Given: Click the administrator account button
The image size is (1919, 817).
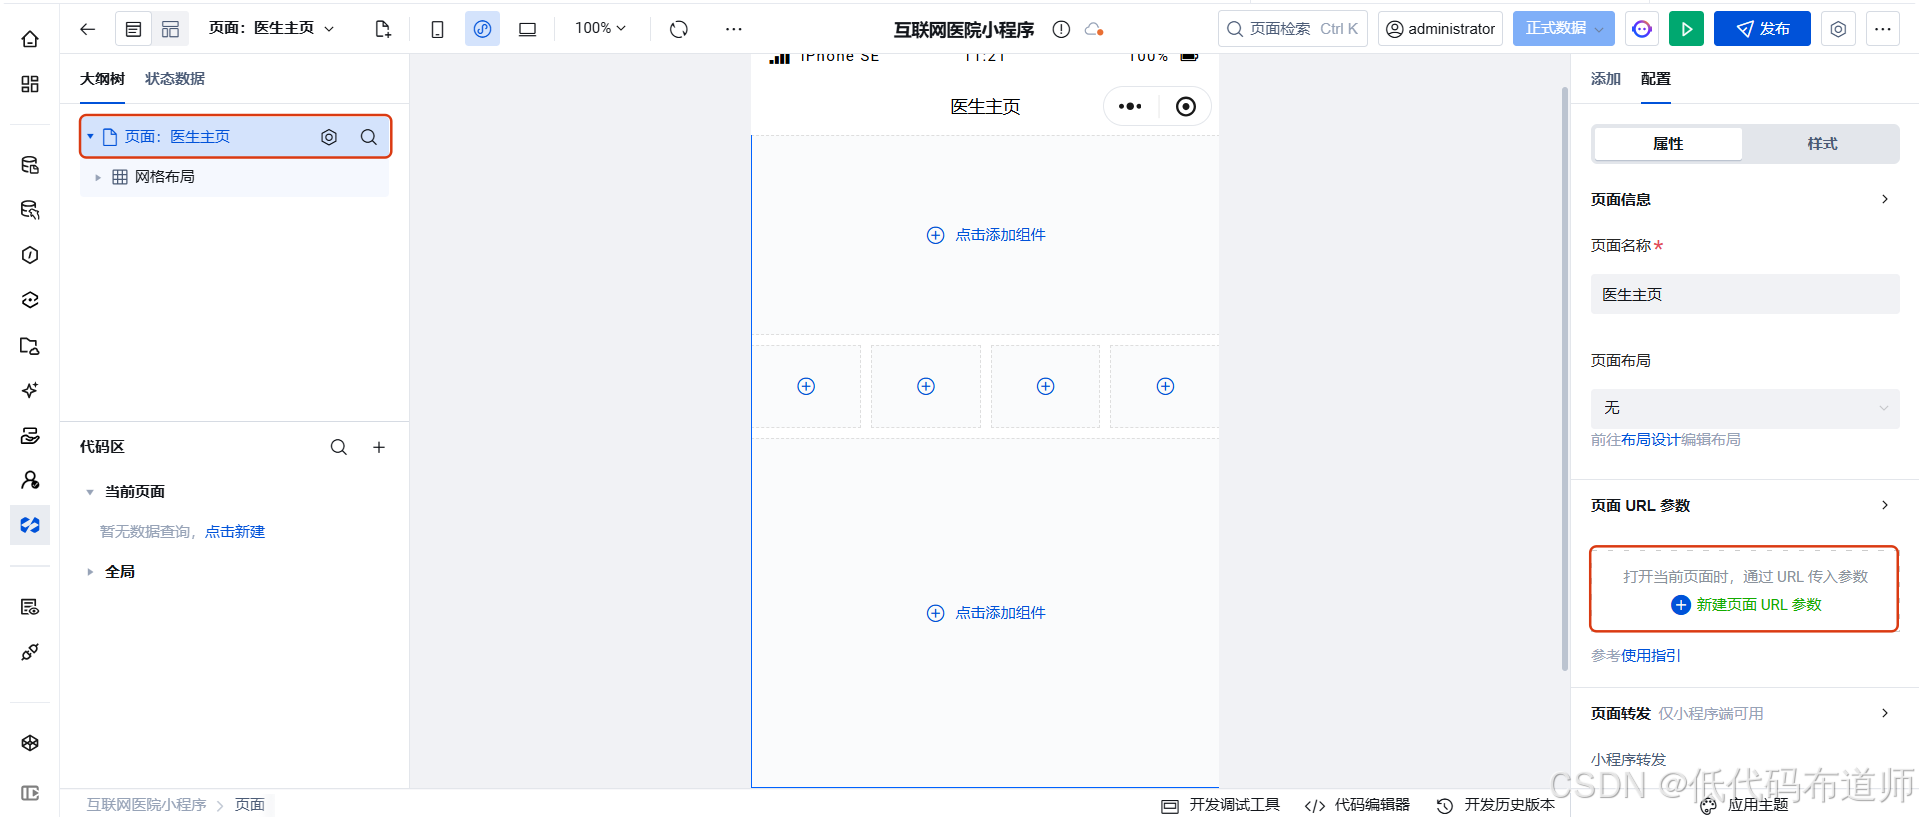Looking at the screenshot, I should click(1440, 29).
